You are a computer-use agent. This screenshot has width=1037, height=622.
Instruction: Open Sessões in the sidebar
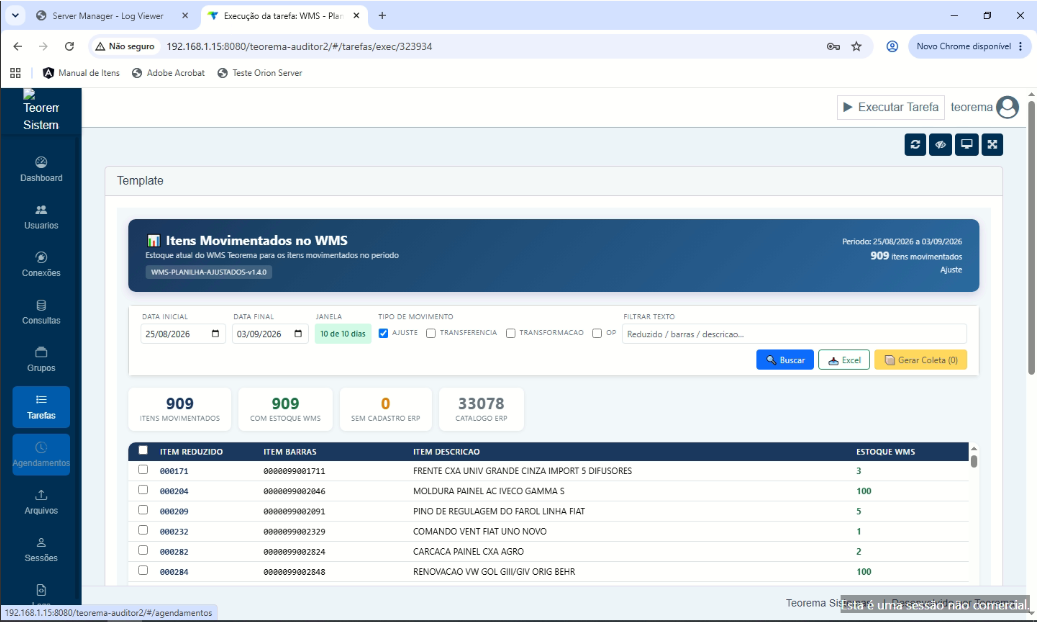pos(41,550)
